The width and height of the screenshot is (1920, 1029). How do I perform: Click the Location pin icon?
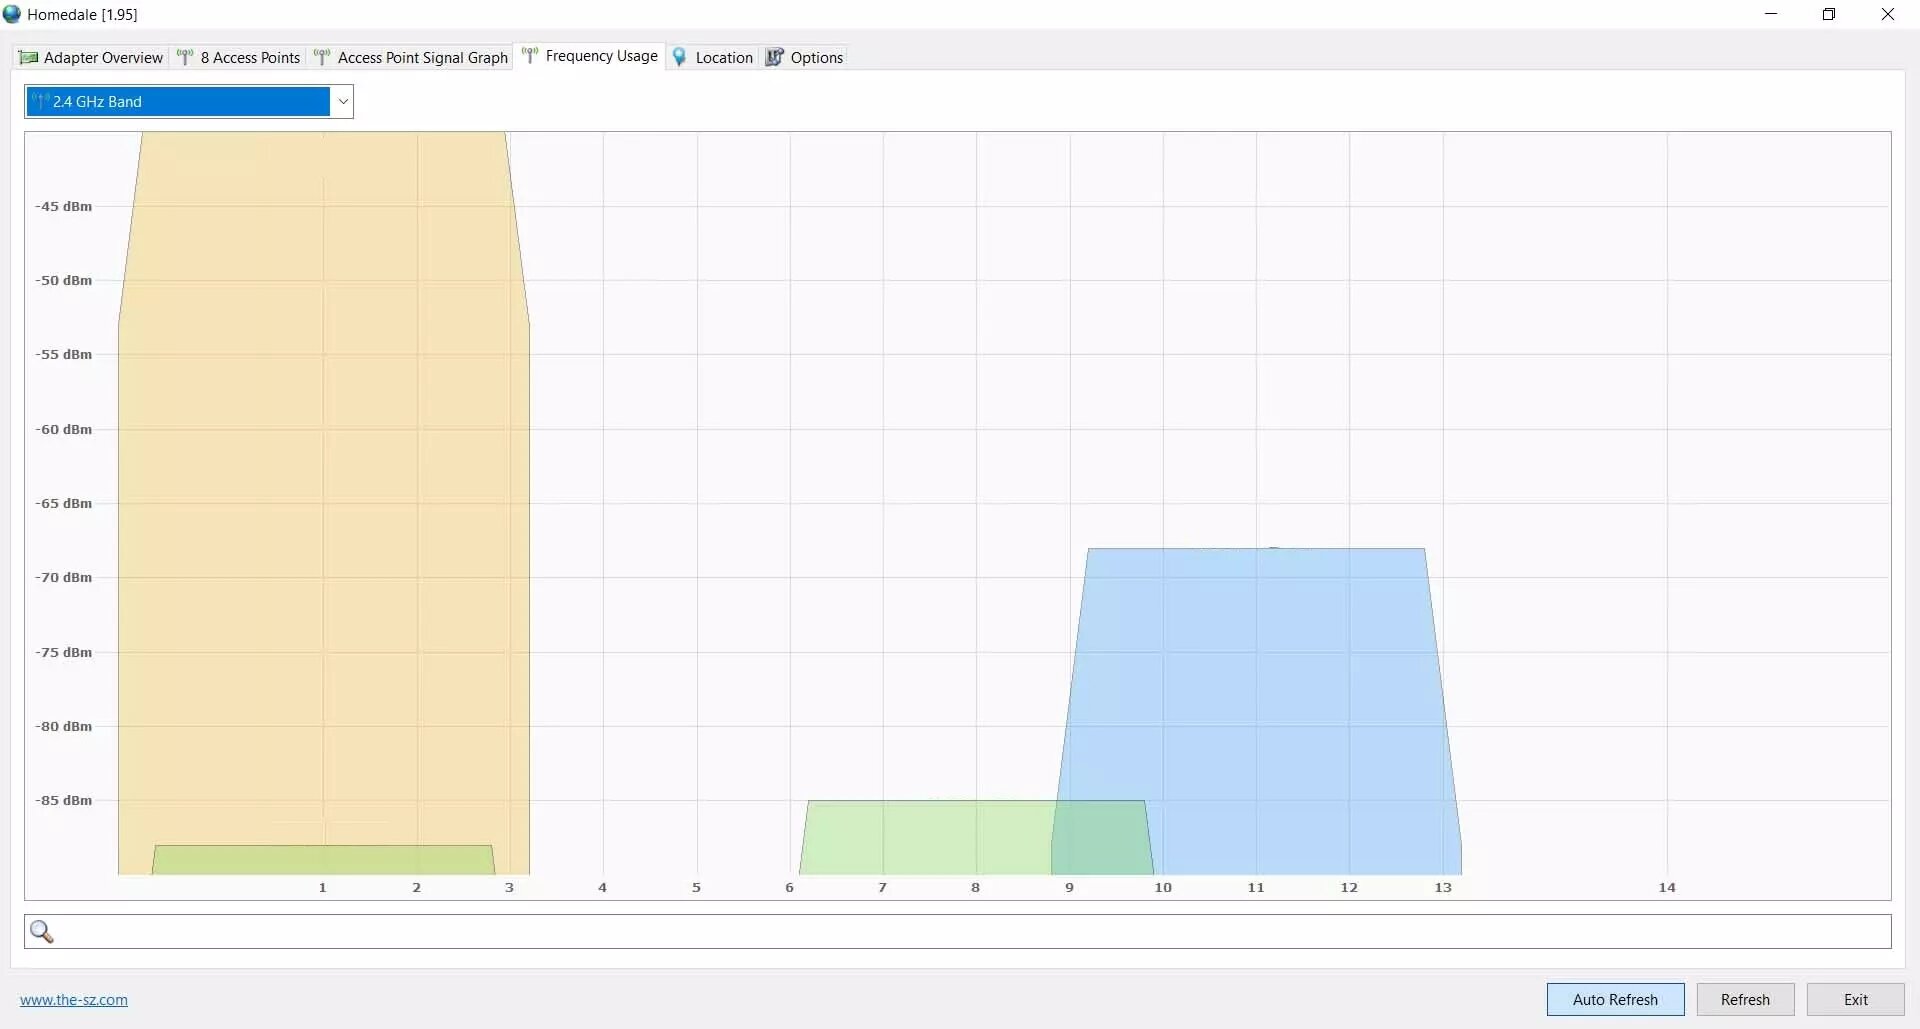pos(680,57)
